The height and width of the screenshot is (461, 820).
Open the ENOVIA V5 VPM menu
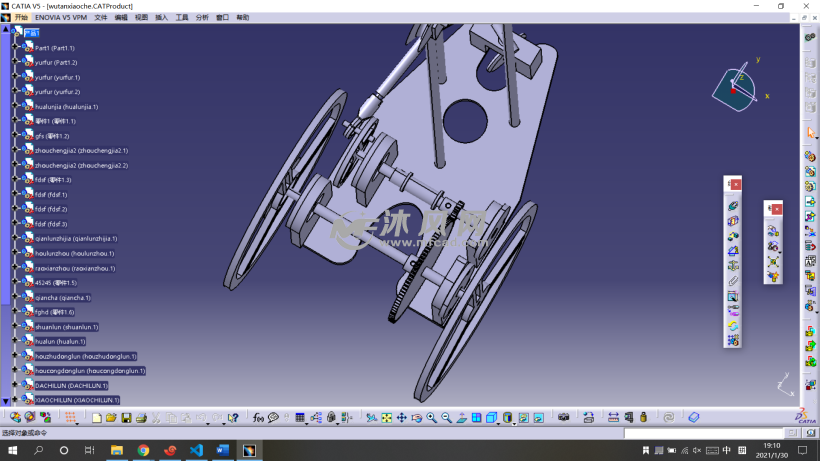click(x=61, y=17)
